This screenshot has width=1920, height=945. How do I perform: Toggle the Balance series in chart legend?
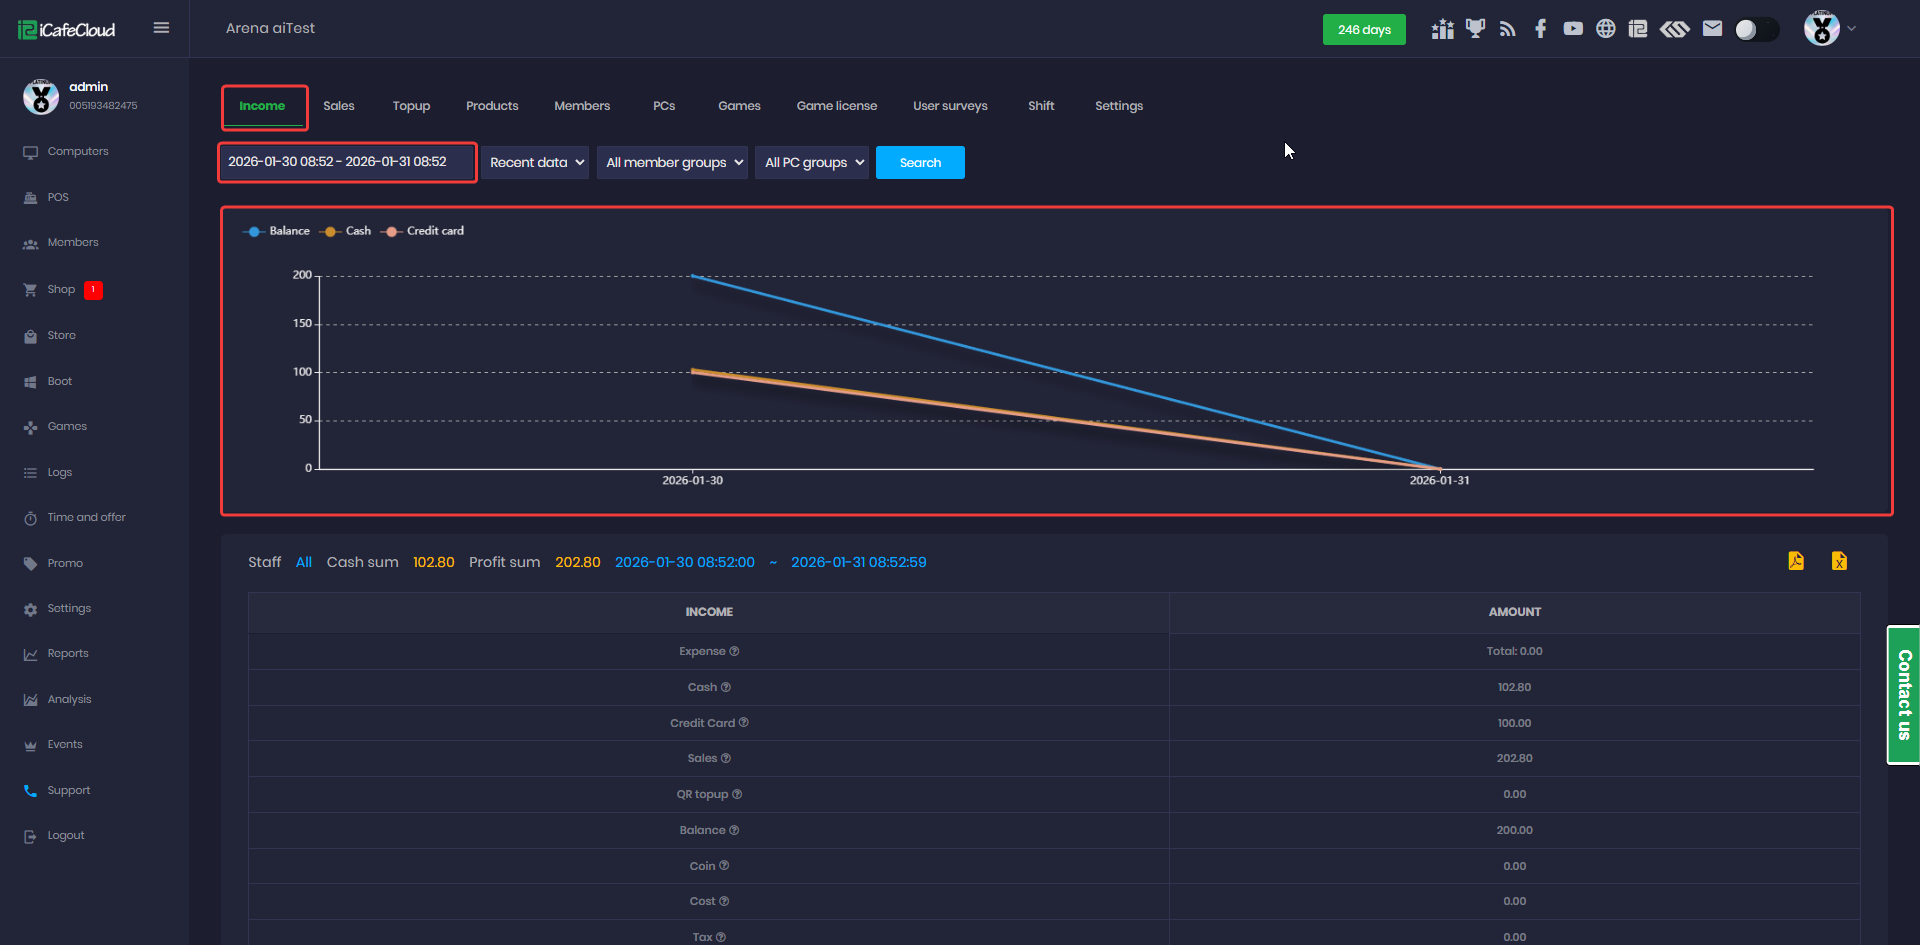277,231
